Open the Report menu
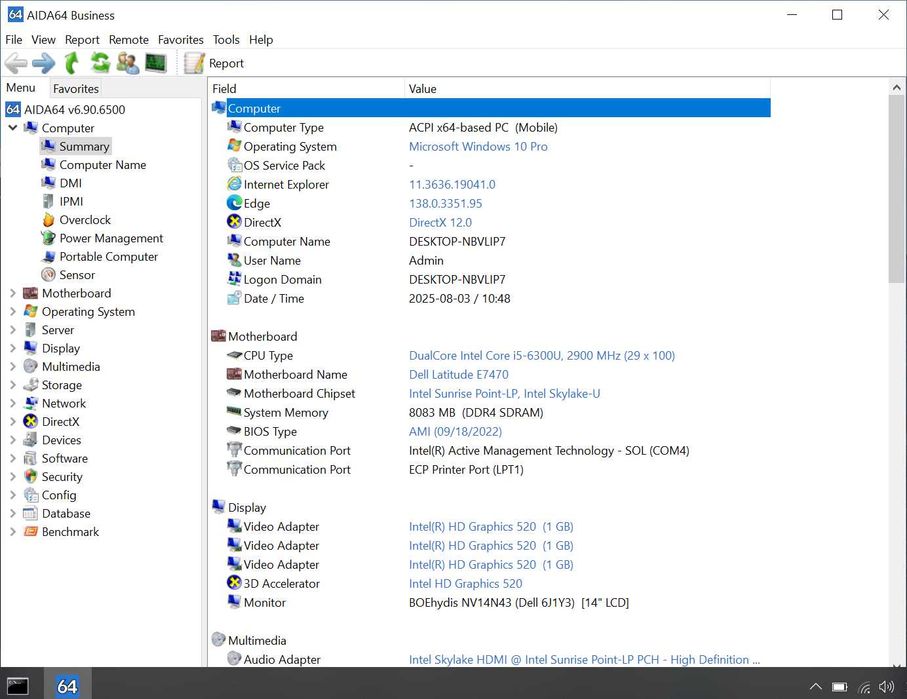The width and height of the screenshot is (907, 699). [82, 39]
